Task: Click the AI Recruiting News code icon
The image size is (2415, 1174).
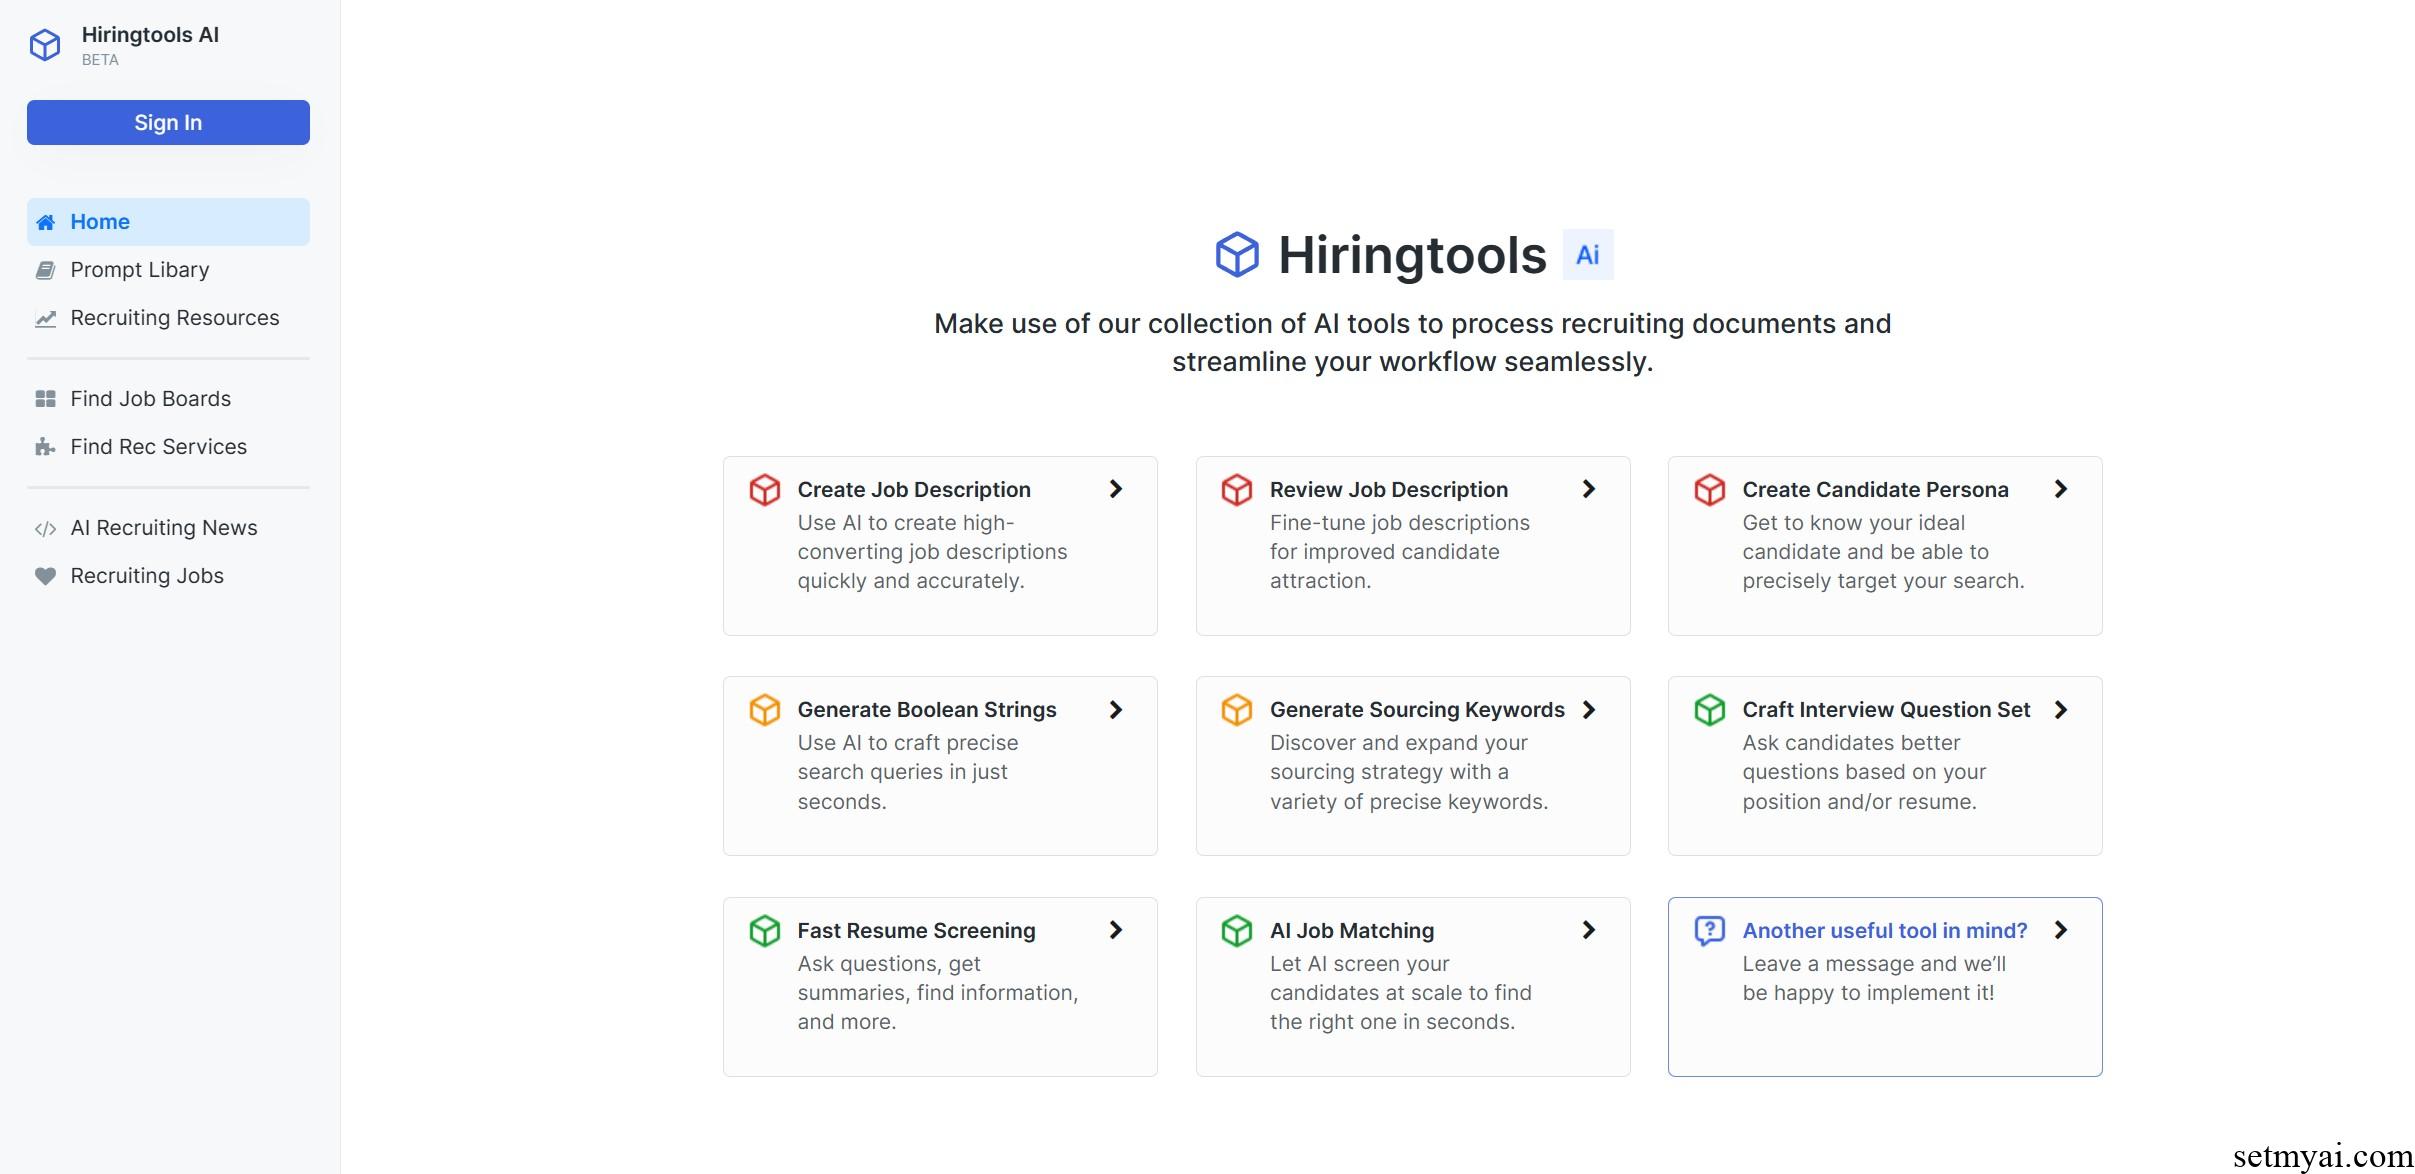Action: 45,529
